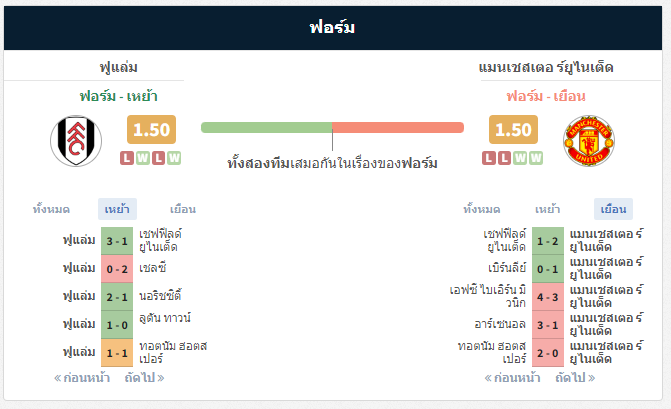Click Fulham's 1.50 form rating badge
Screen dimensions: 671x409
click(151, 129)
